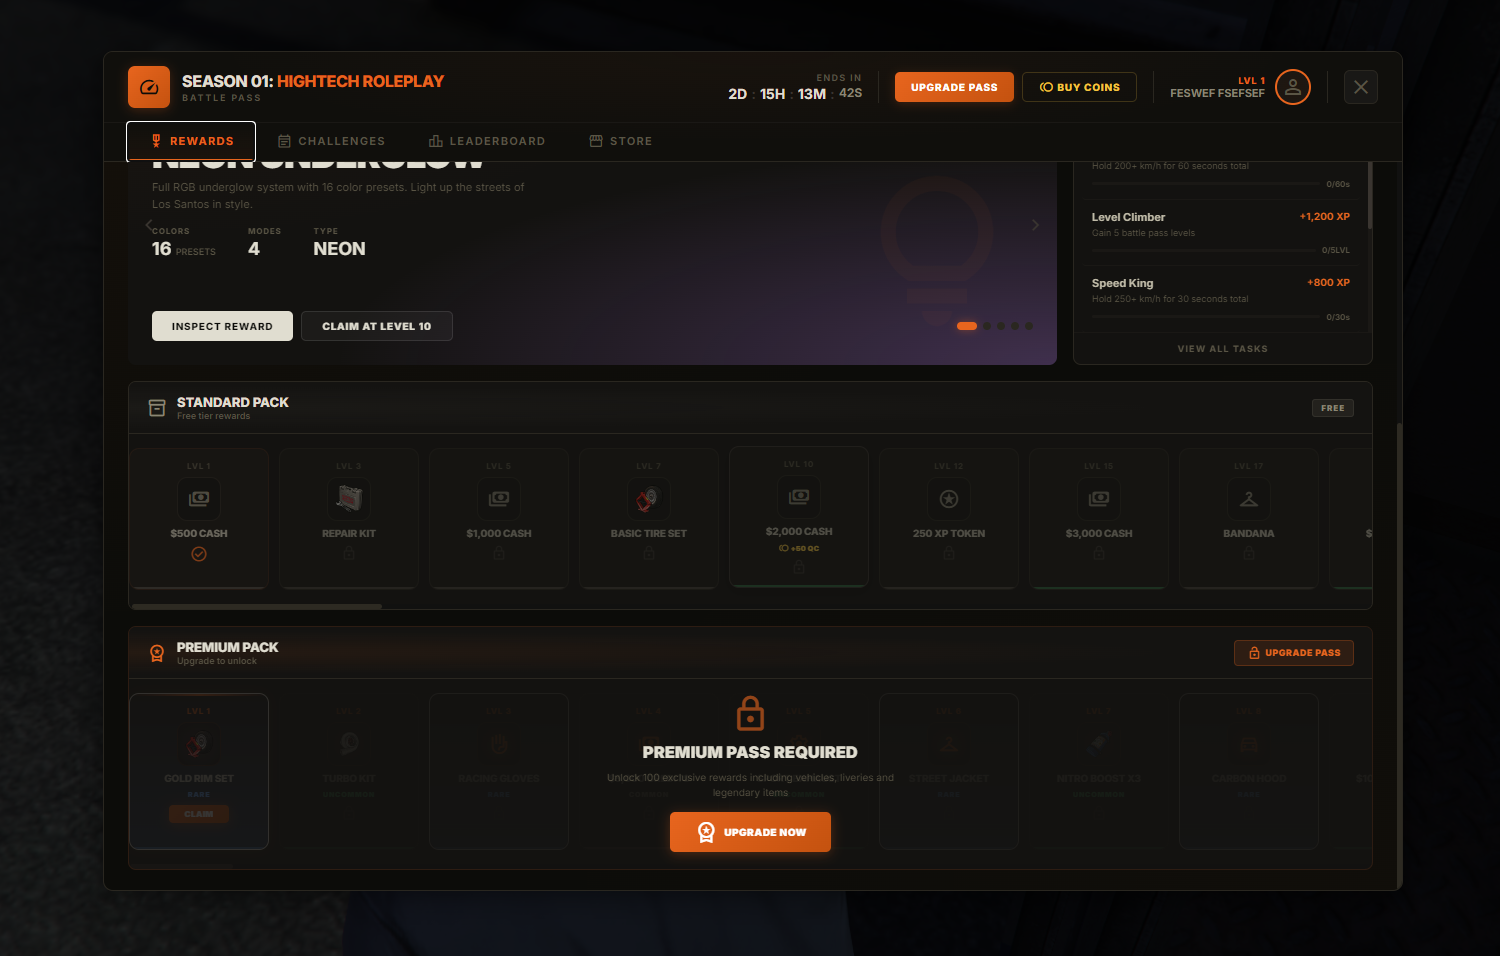Select the Basic Tire Set reward icon
1500x956 pixels.
coord(649,498)
